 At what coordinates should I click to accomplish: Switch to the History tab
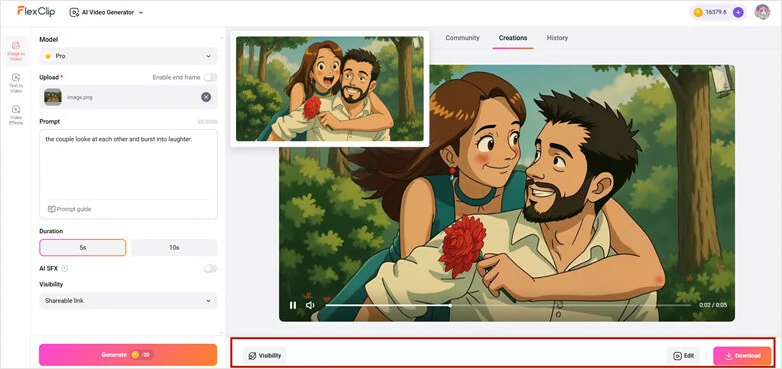tap(557, 38)
